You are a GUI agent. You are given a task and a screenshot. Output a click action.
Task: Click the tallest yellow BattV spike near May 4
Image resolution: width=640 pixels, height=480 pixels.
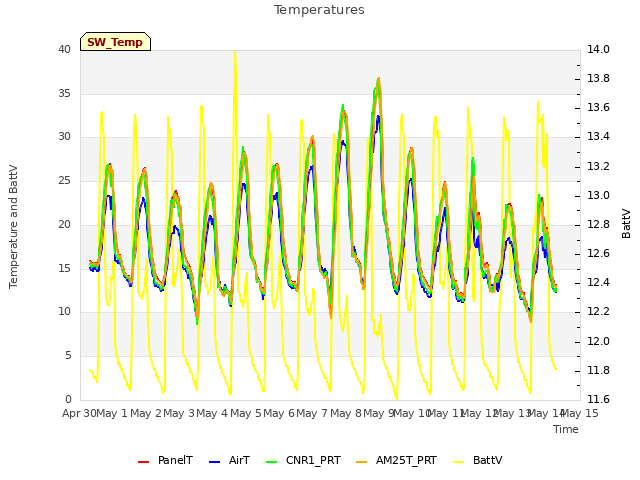click(235, 53)
